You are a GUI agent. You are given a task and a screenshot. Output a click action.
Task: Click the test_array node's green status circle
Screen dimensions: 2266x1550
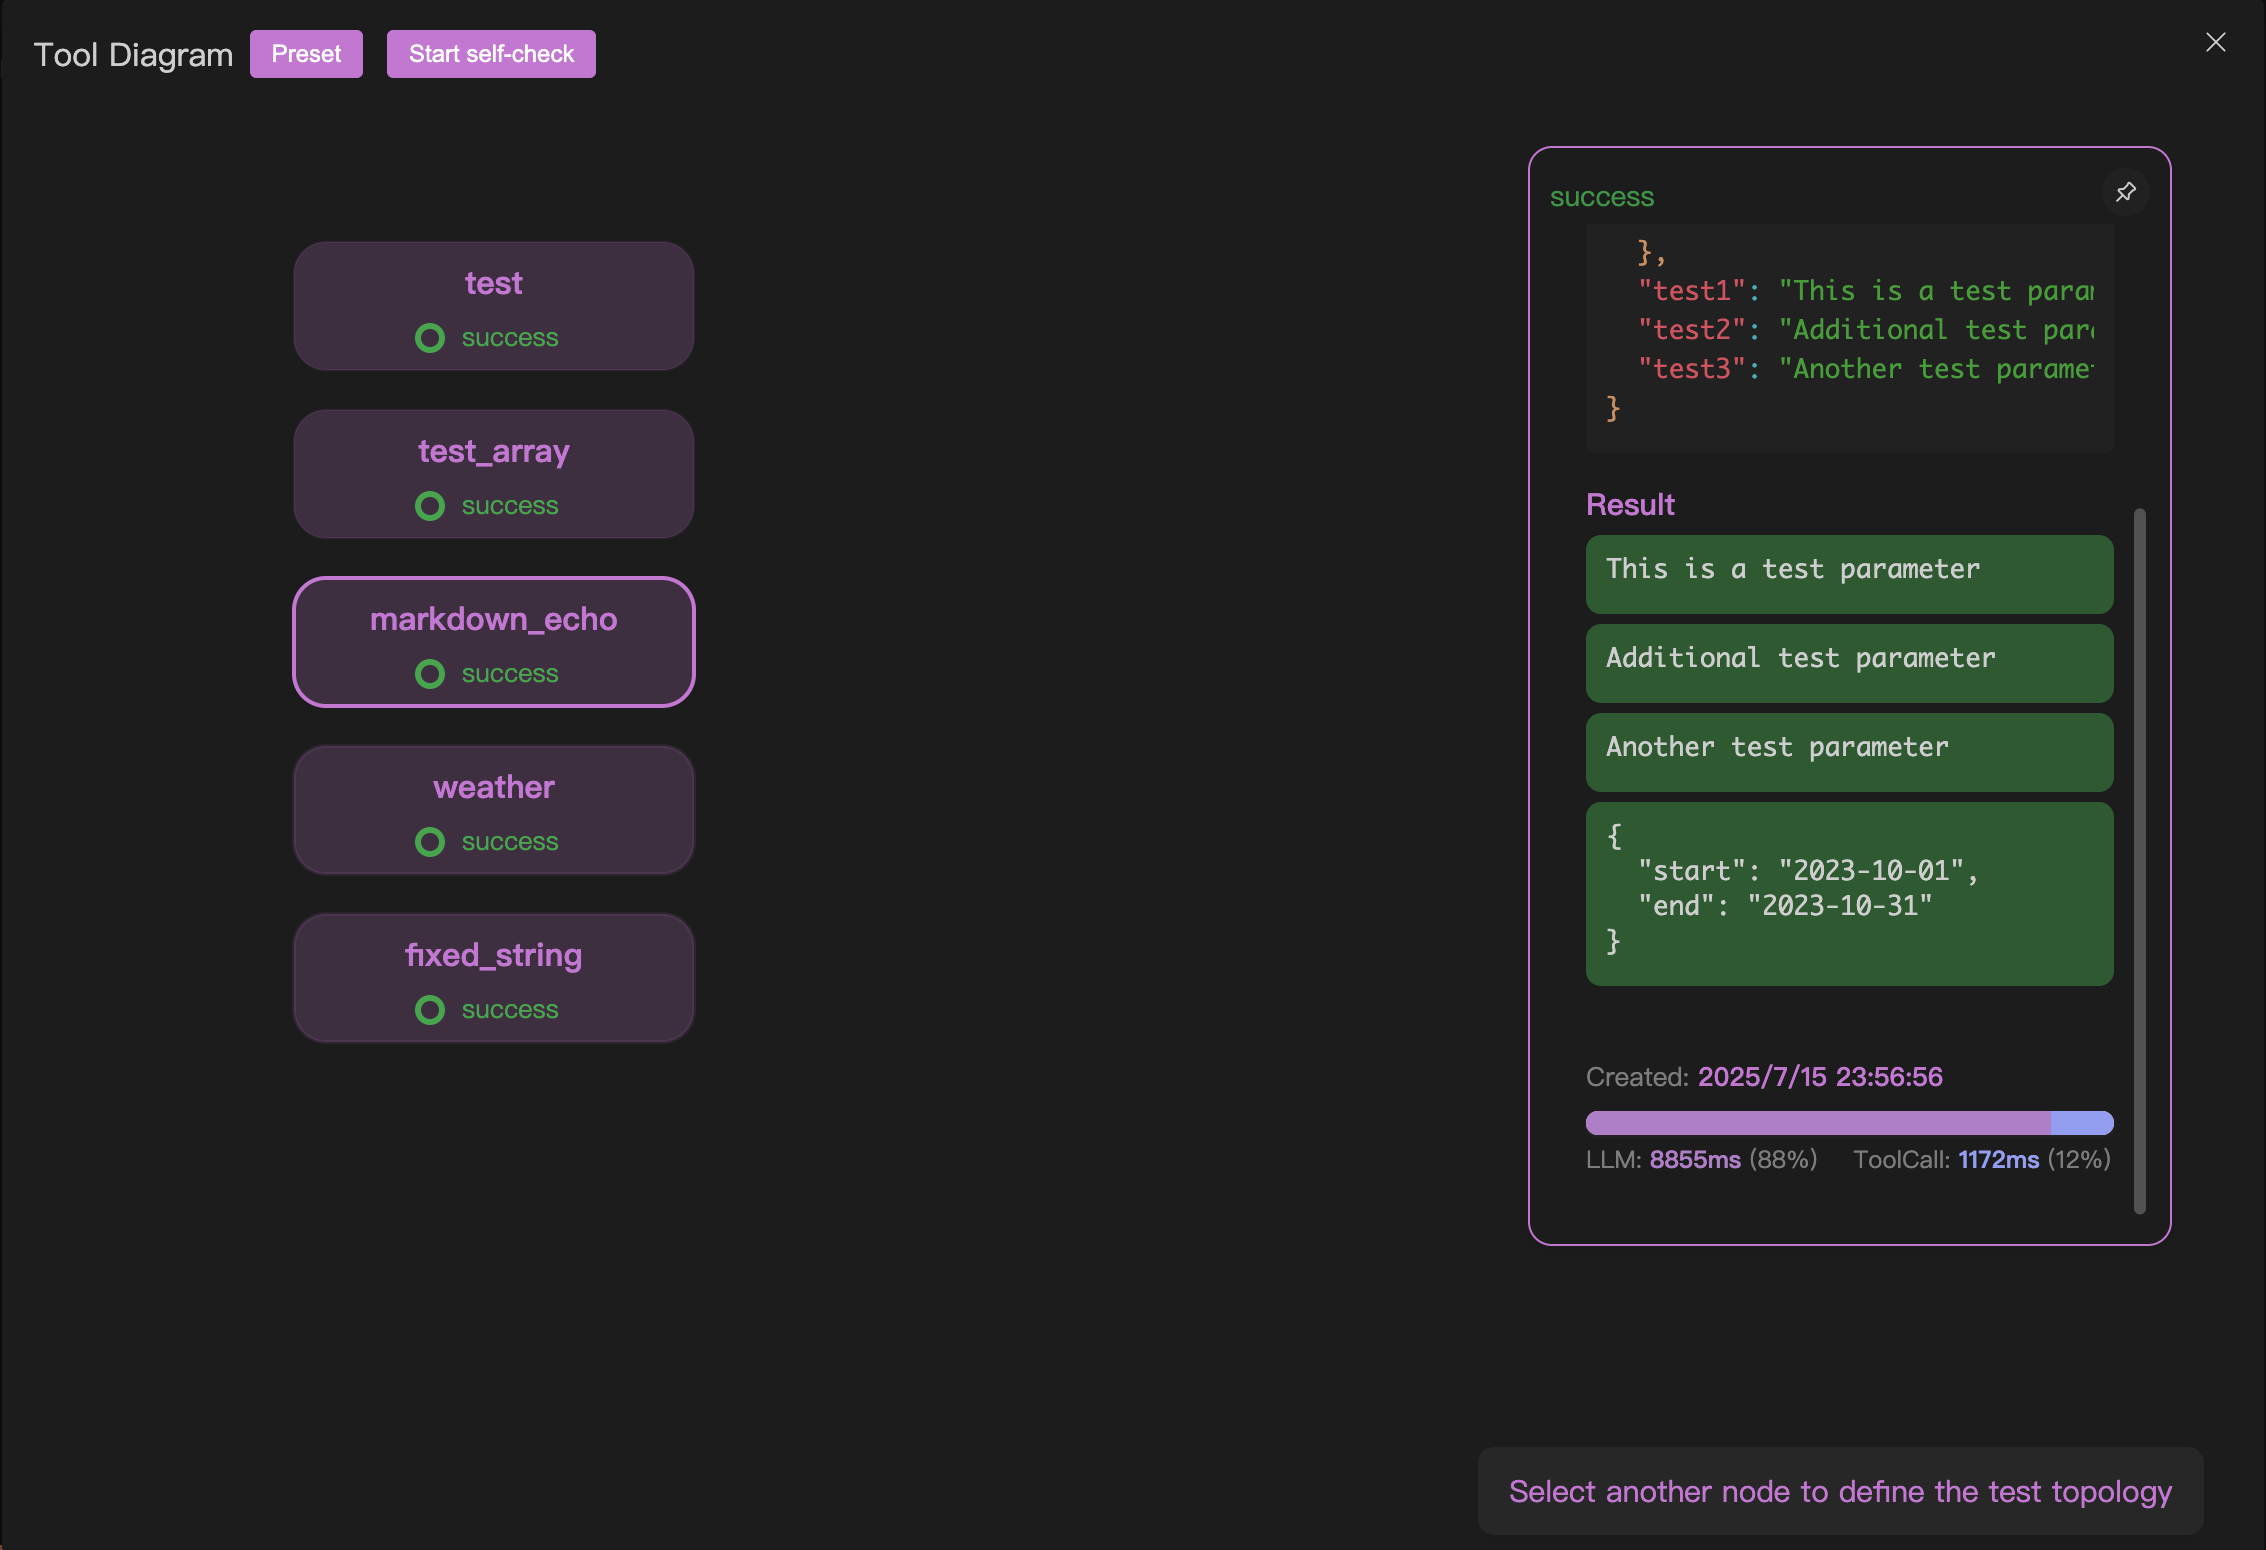[x=430, y=506]
